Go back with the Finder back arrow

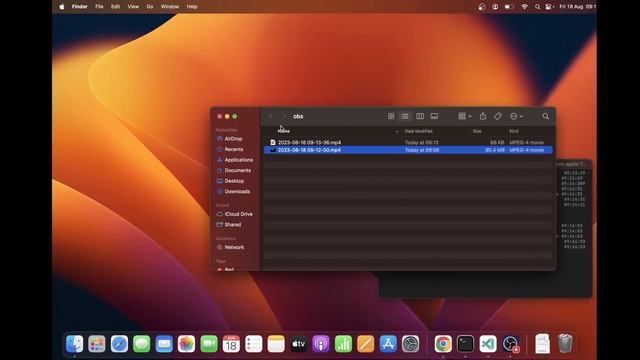(270, 116)
